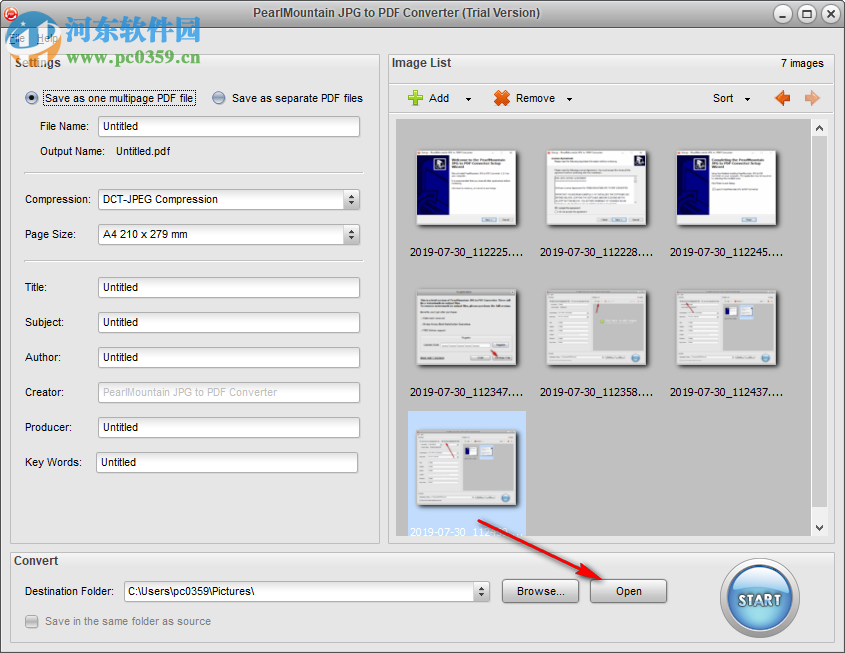Open the Remove button dropdown arrow
Screen dimensions: 845x653
point(568,98)
